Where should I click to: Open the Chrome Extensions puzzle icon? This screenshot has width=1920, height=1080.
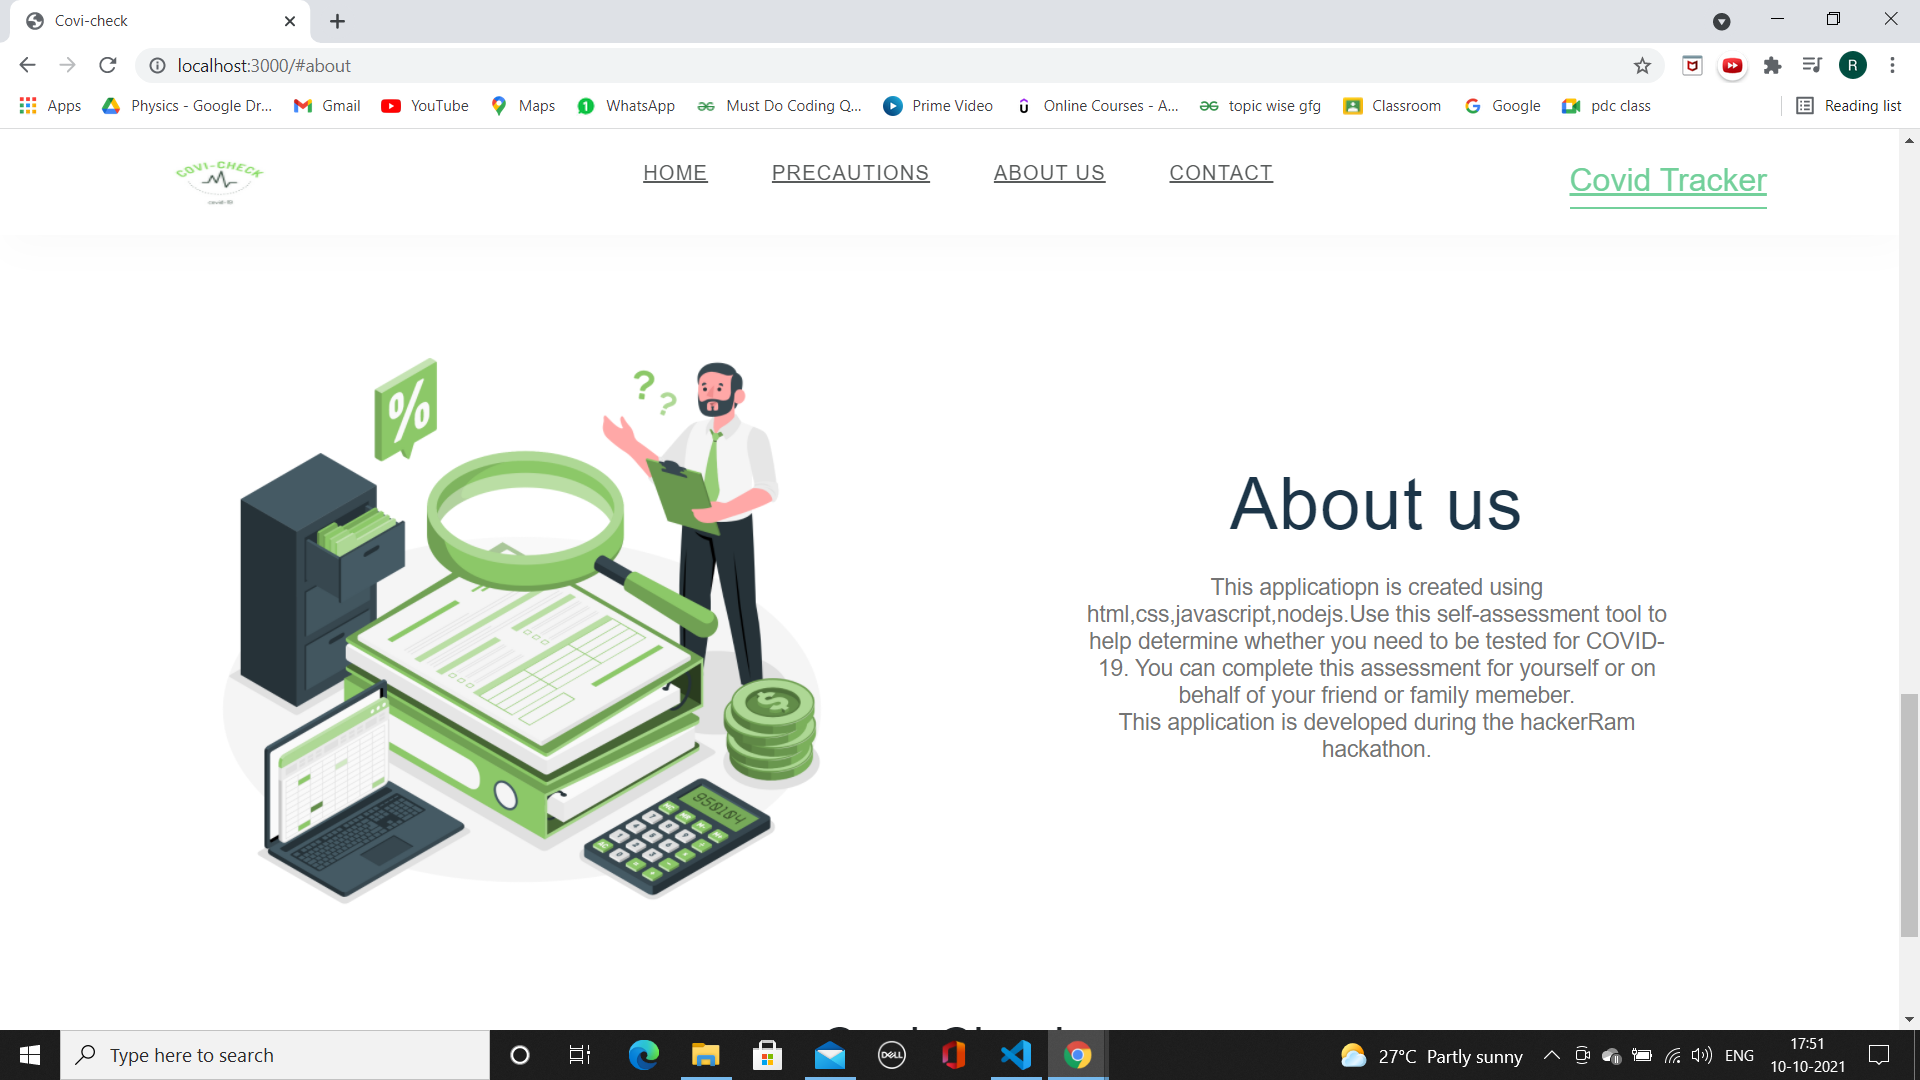tap(1772, 66)
